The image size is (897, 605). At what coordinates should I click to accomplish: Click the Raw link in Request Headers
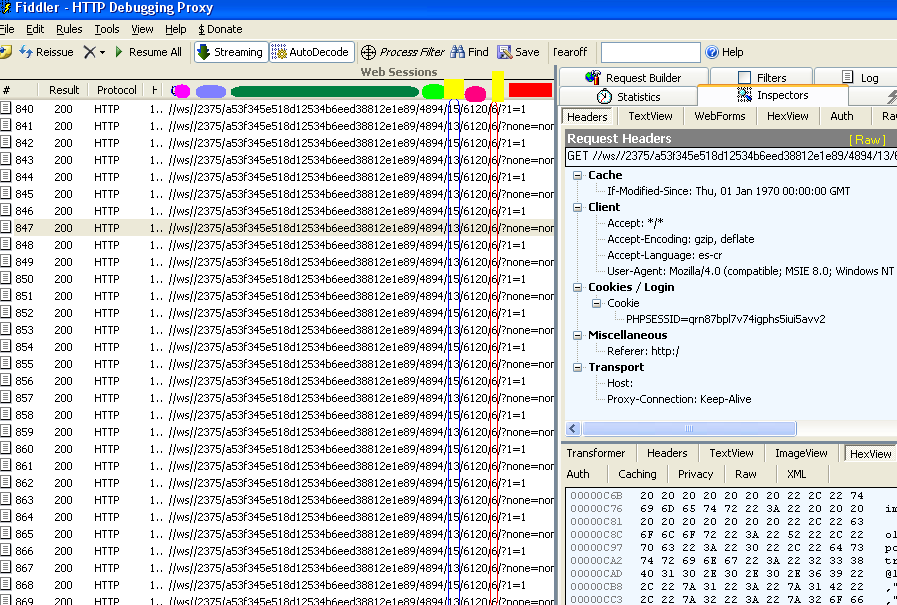[x=867, y=140]
